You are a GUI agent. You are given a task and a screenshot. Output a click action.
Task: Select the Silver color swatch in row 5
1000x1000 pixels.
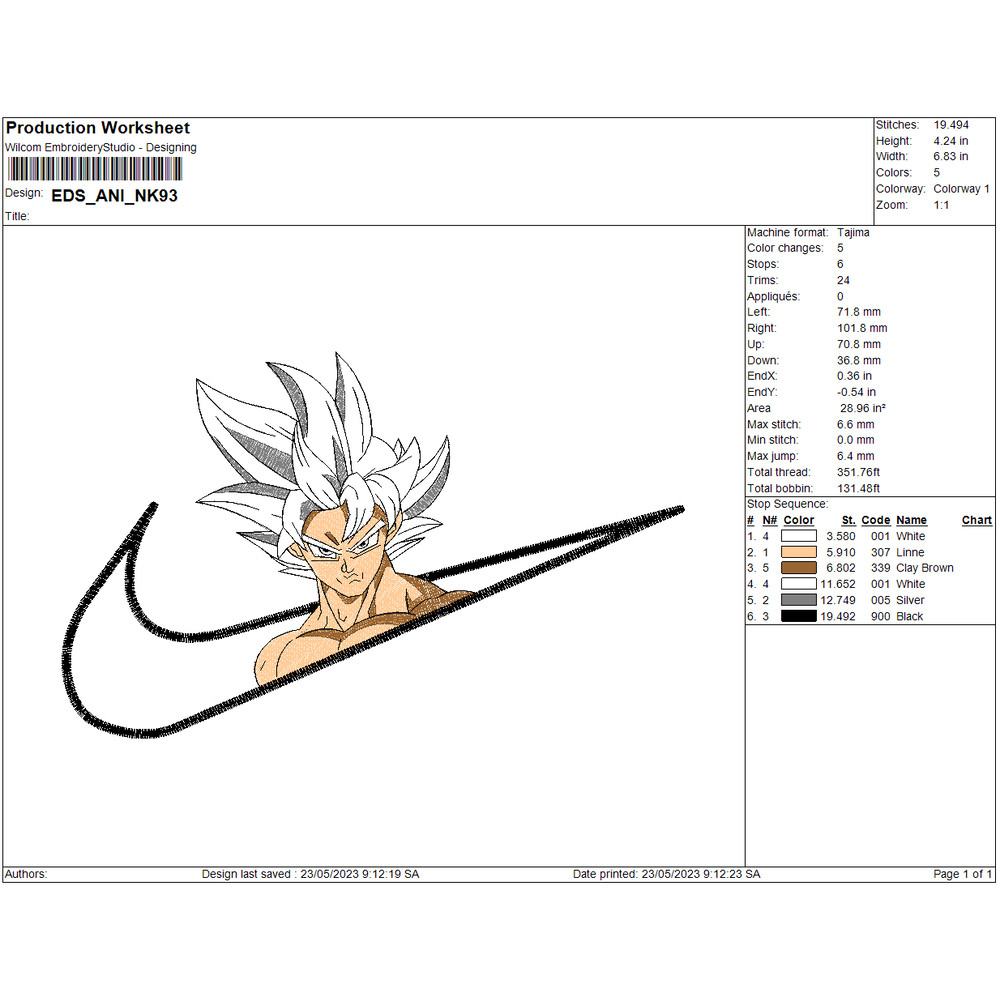tap(797, 600)
